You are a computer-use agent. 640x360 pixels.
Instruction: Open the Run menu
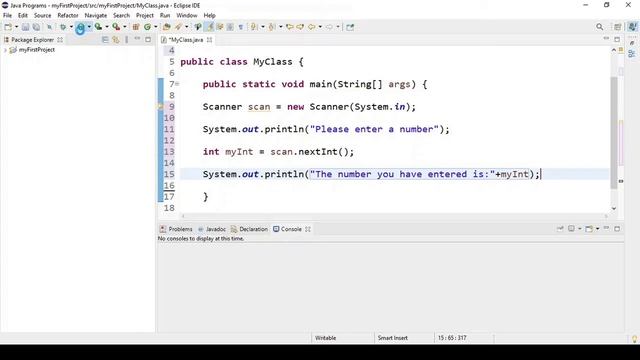(x=165, y=16)
